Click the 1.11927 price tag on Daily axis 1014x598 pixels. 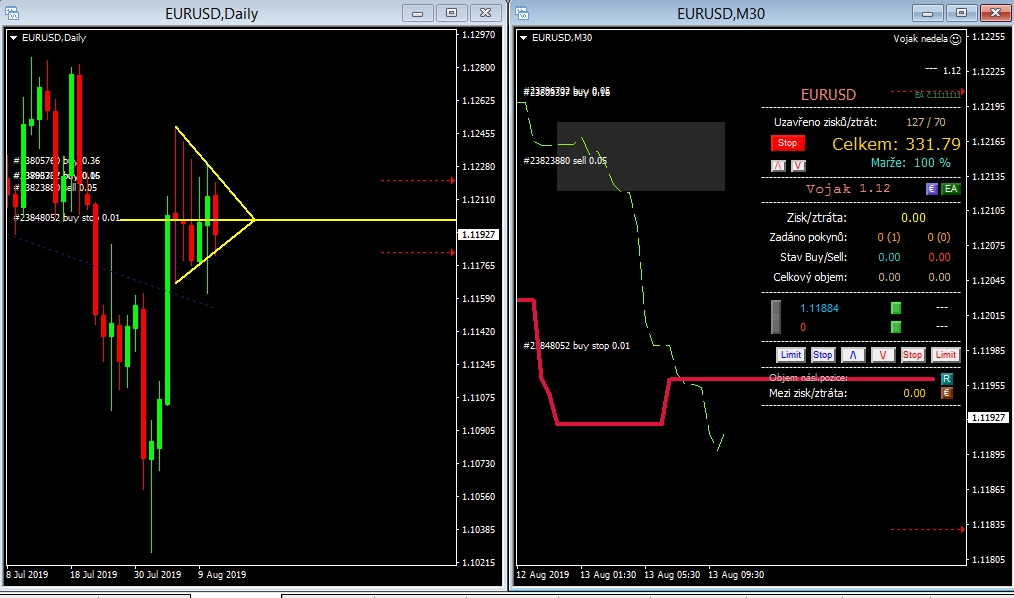479,235
